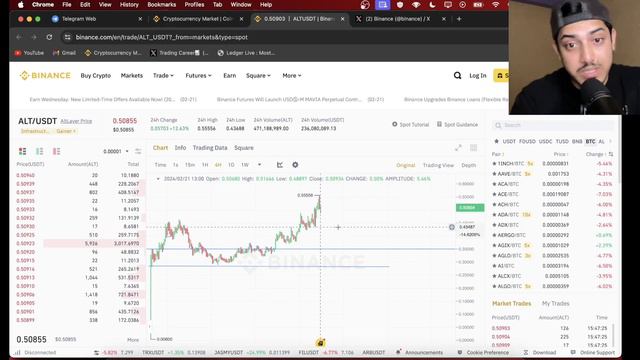Switch to the Info tab
Viewport: 640px width, 360px height.
click(180, 148)
